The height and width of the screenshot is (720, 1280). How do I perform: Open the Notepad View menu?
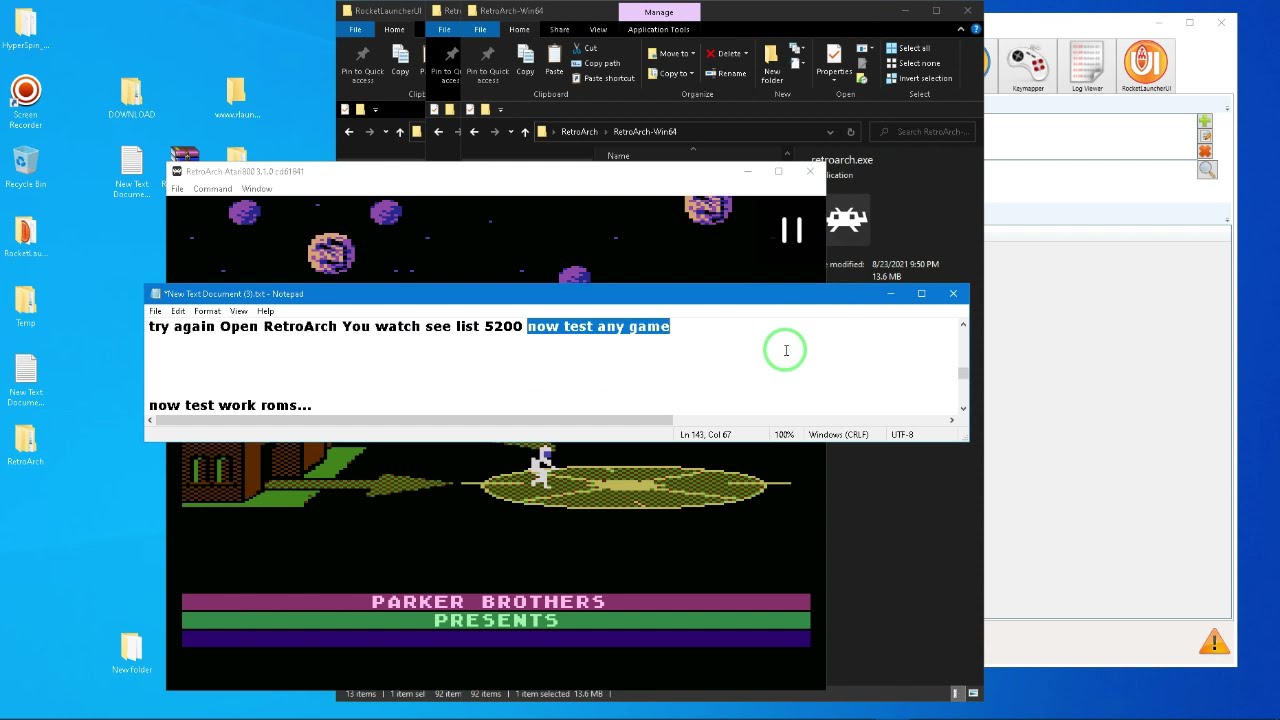coord(238,311)
